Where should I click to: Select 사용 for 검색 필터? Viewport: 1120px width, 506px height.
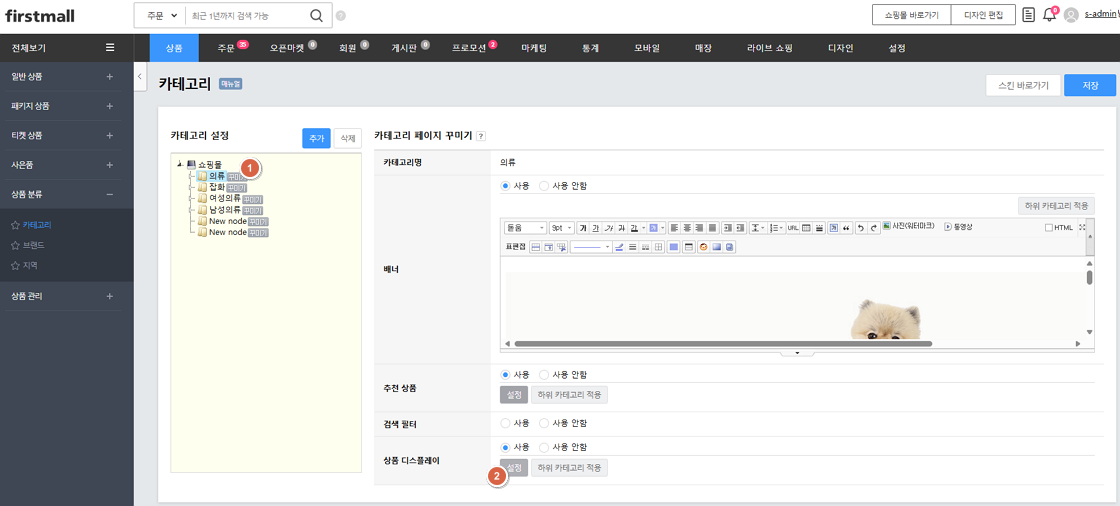(506, 423)
